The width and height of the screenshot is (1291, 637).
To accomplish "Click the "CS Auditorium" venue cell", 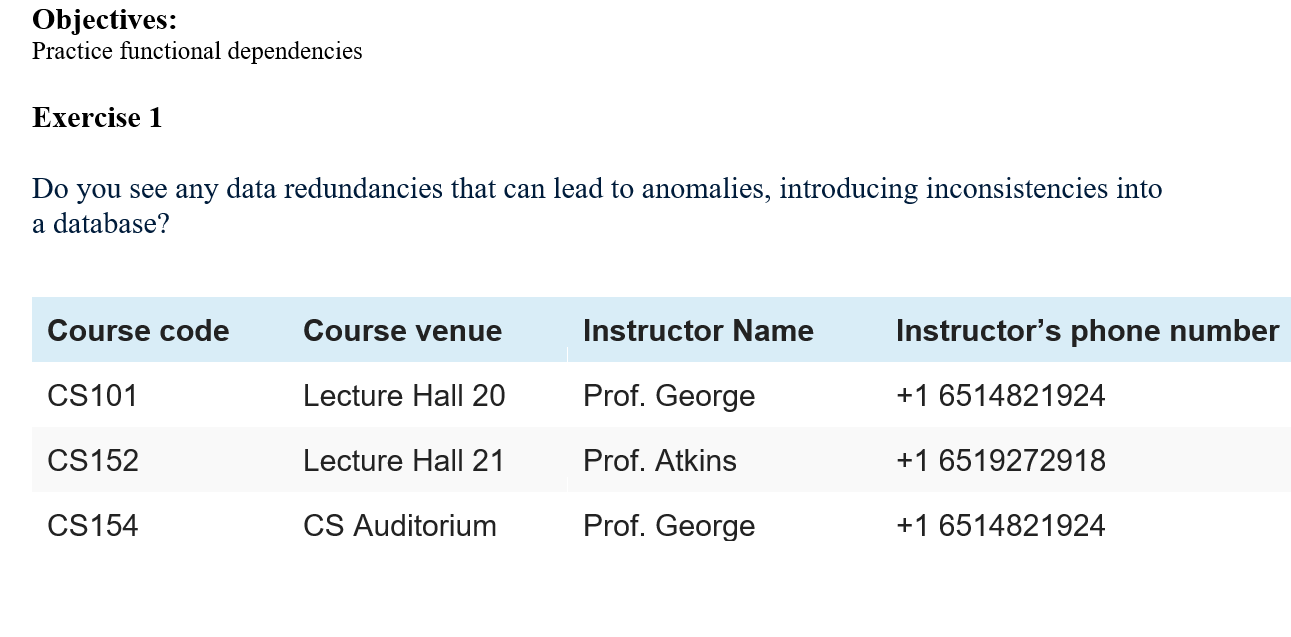I will (399, 526).
